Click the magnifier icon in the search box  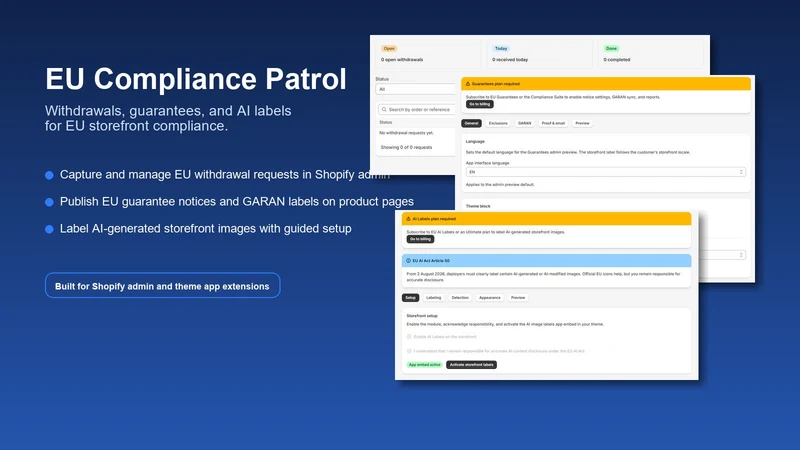click(x=384, y=109)
